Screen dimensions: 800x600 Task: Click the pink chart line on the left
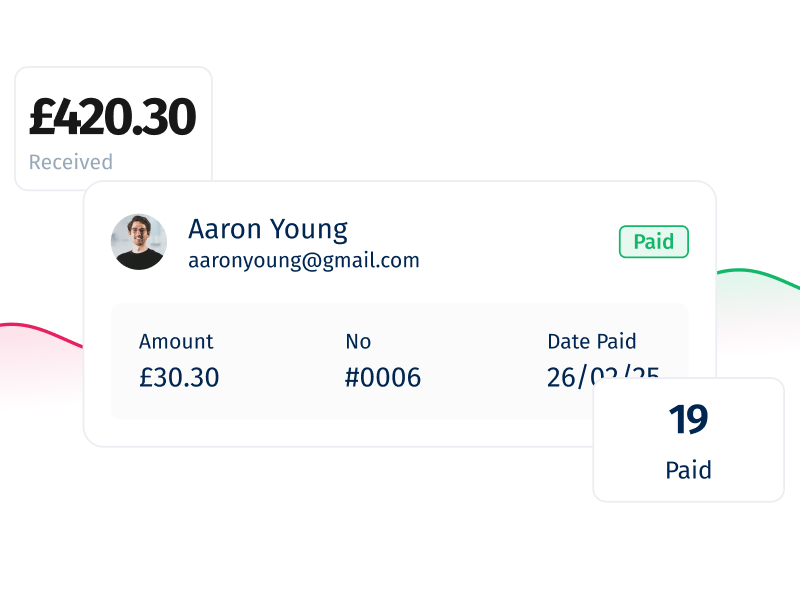point(41,332)
